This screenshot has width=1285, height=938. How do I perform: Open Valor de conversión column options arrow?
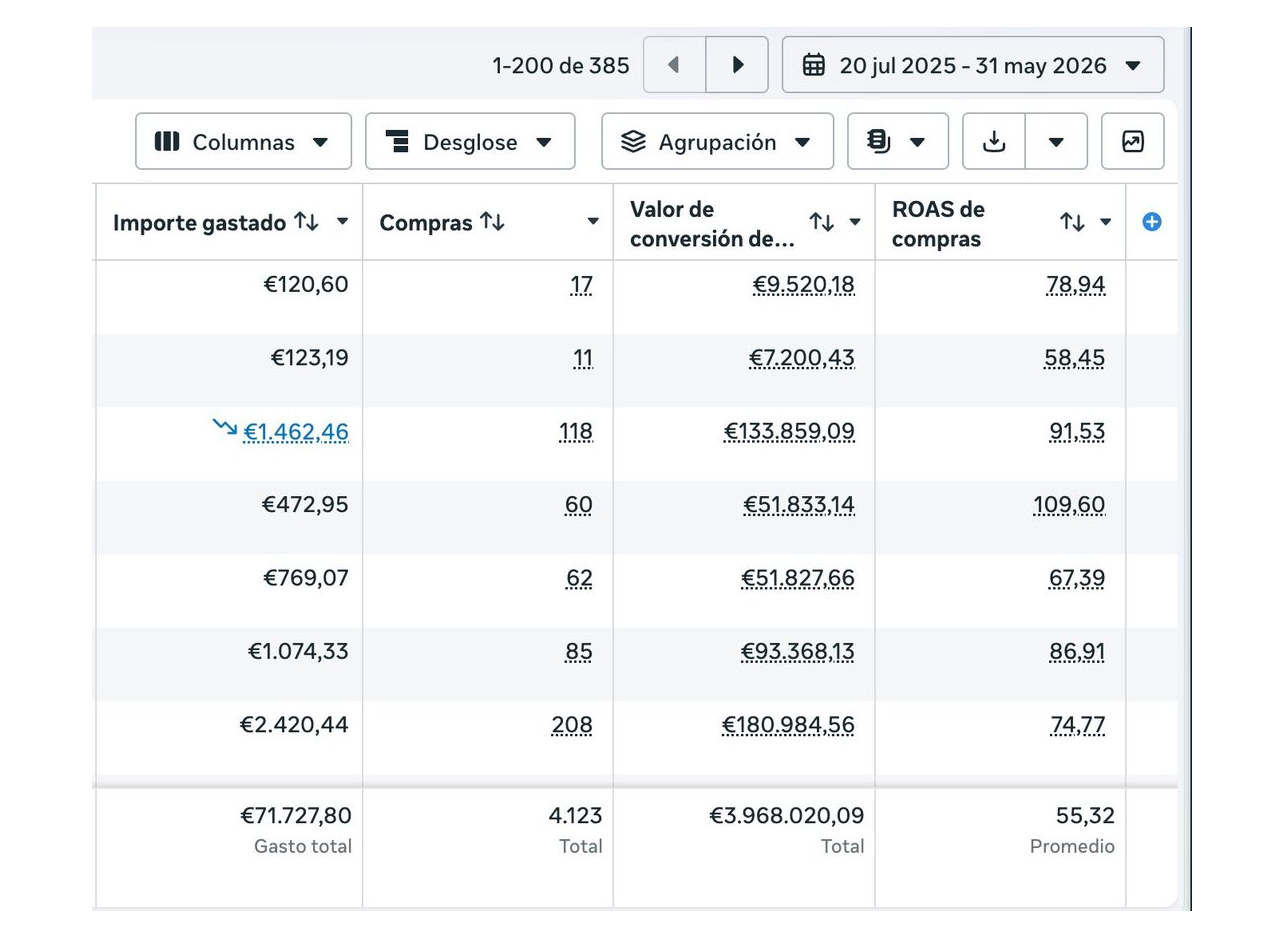tap(855, 222)
